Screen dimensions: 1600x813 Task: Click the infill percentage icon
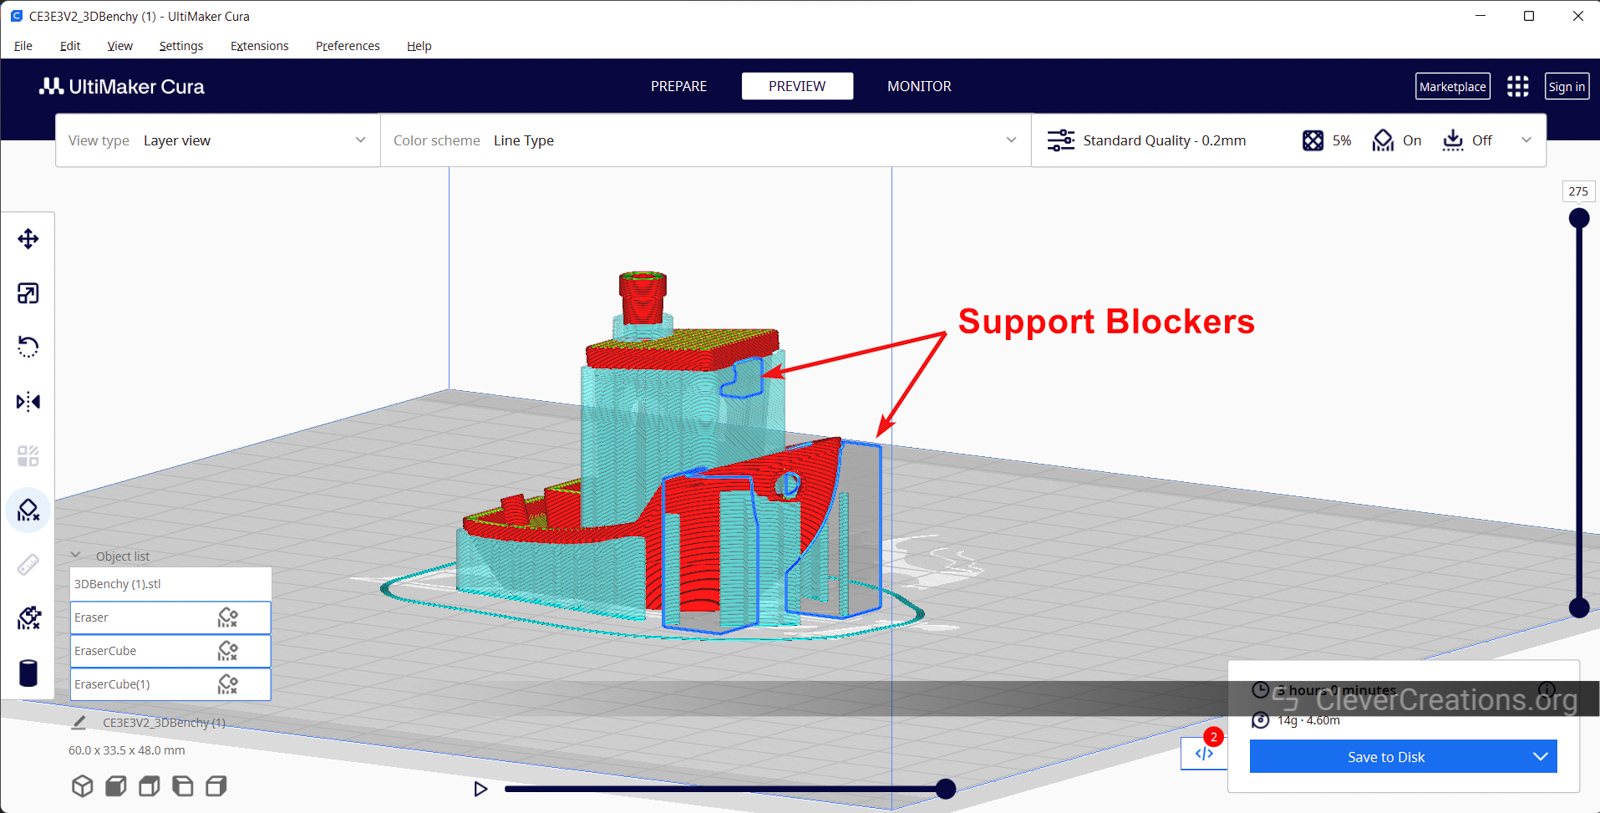click(1313, 140)
